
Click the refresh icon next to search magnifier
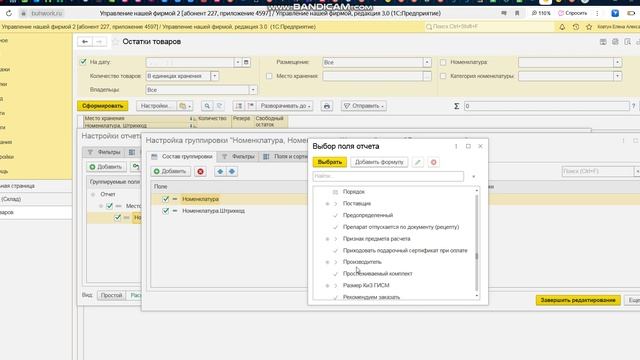[219, 106]
